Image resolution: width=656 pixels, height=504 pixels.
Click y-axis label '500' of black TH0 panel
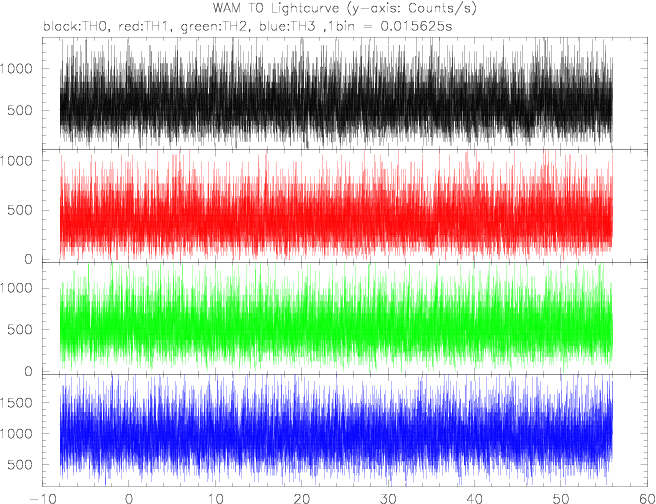coord(20,110)
